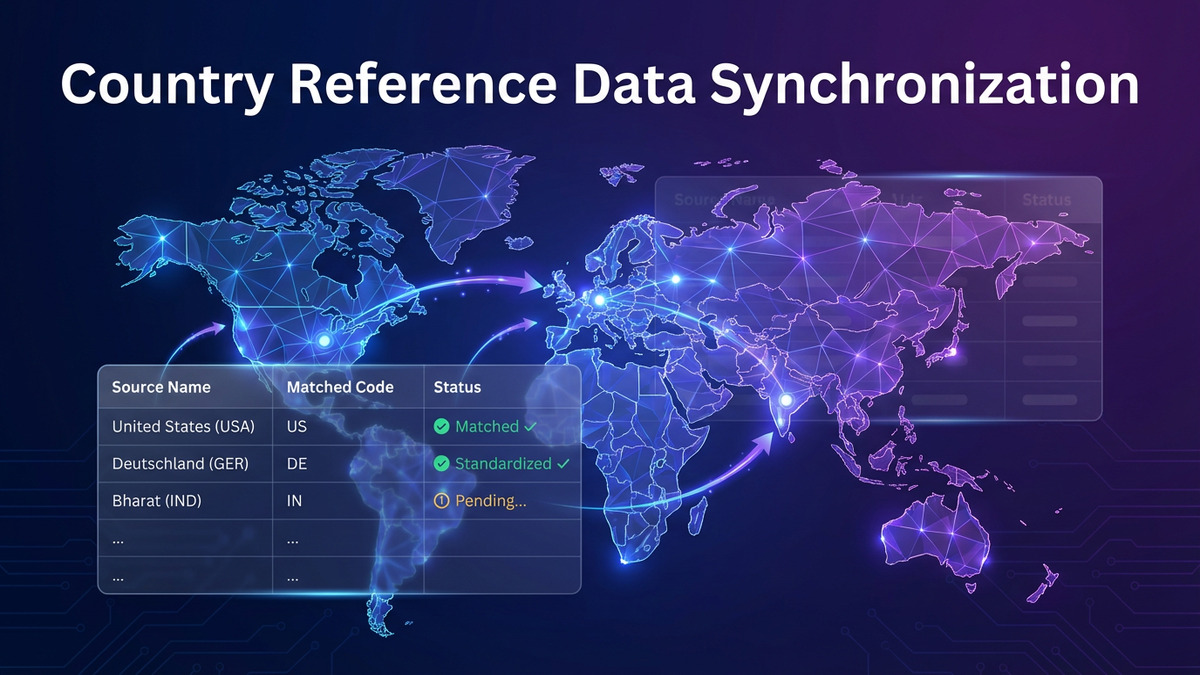Select the Status column header

click(x=455, y=387)
